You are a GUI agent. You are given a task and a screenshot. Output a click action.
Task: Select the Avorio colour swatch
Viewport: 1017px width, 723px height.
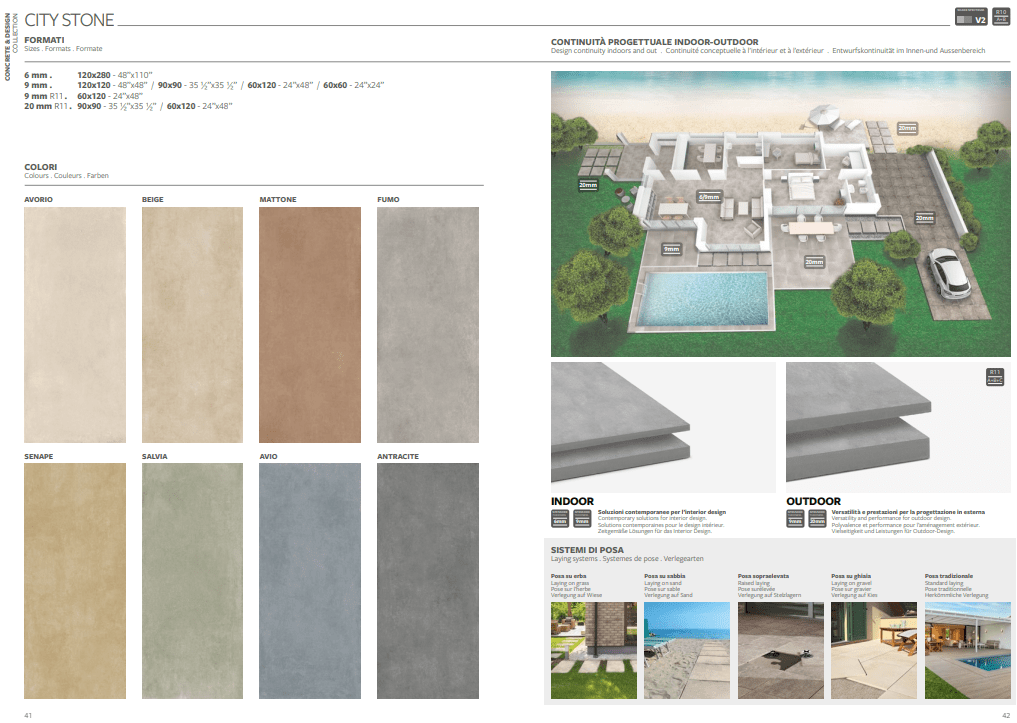[75, 324]
